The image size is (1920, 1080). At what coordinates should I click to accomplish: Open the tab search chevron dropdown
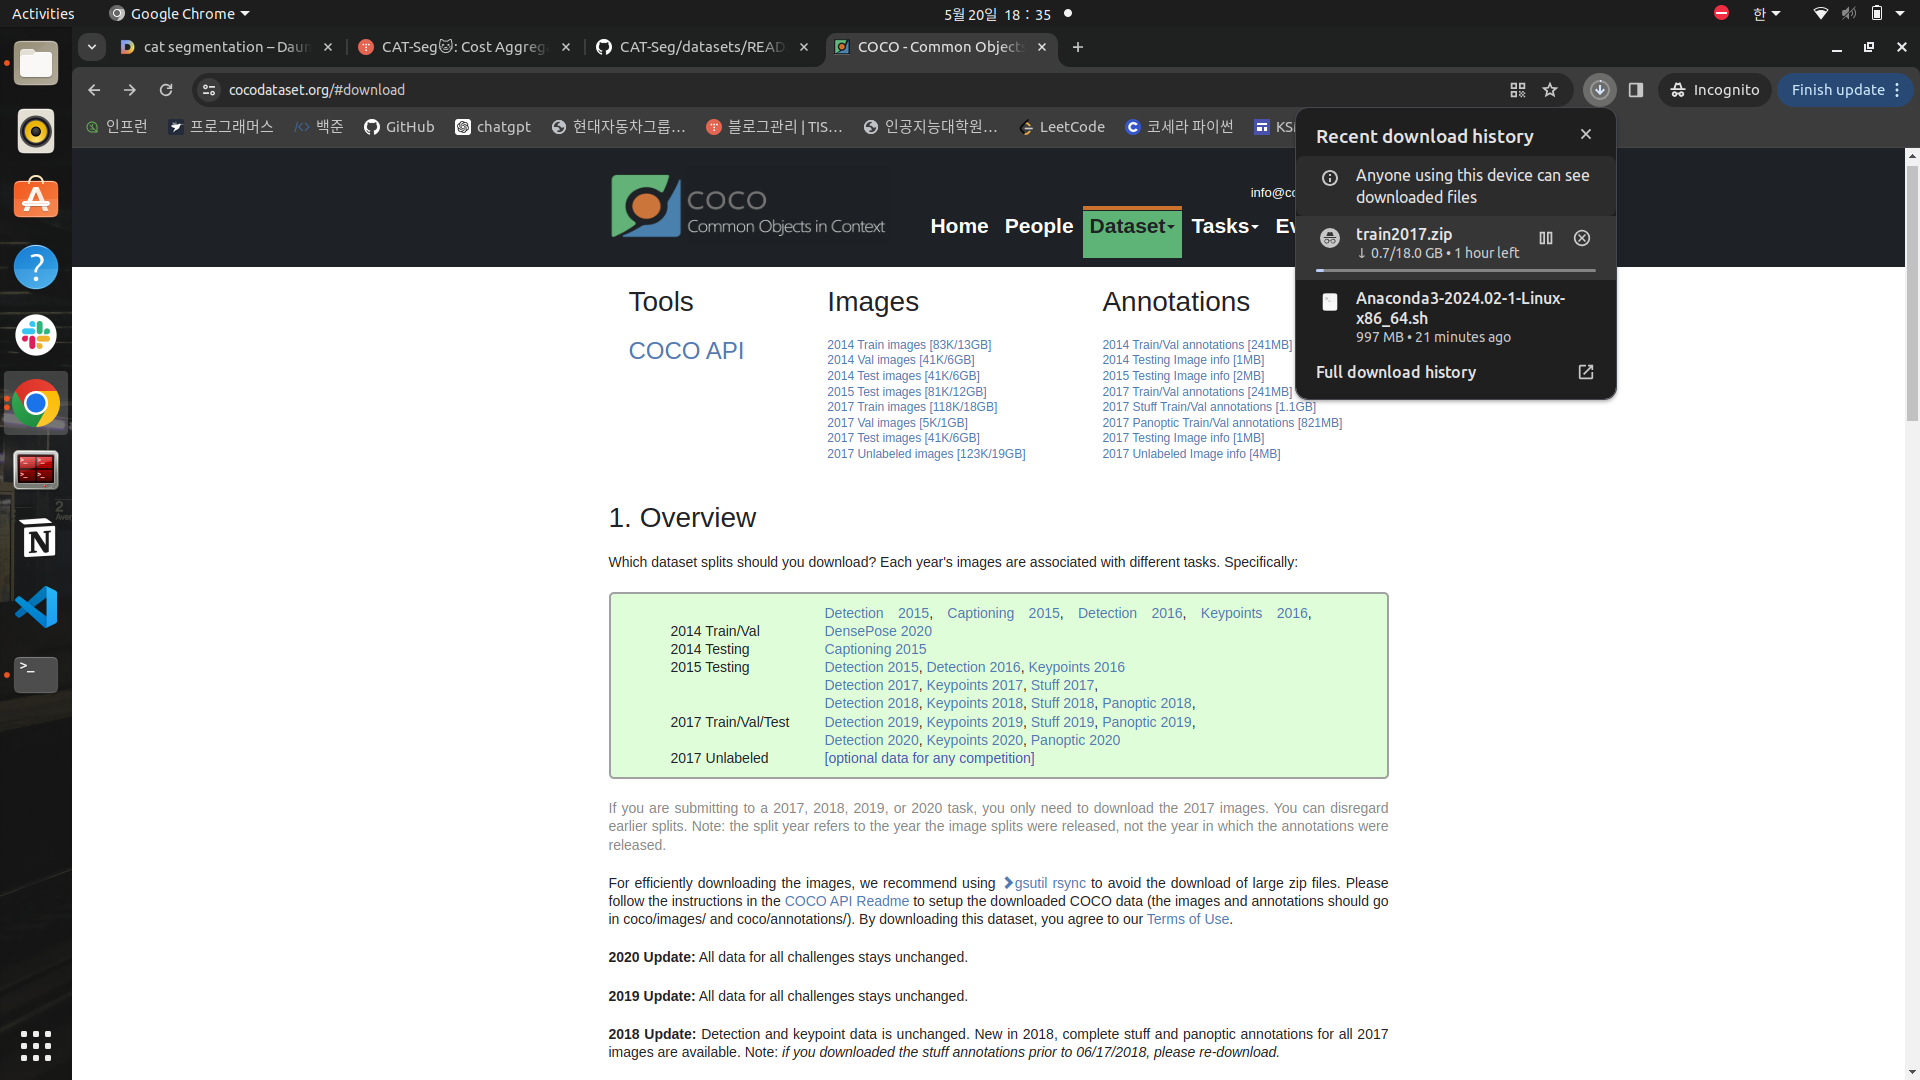(92, 47)
